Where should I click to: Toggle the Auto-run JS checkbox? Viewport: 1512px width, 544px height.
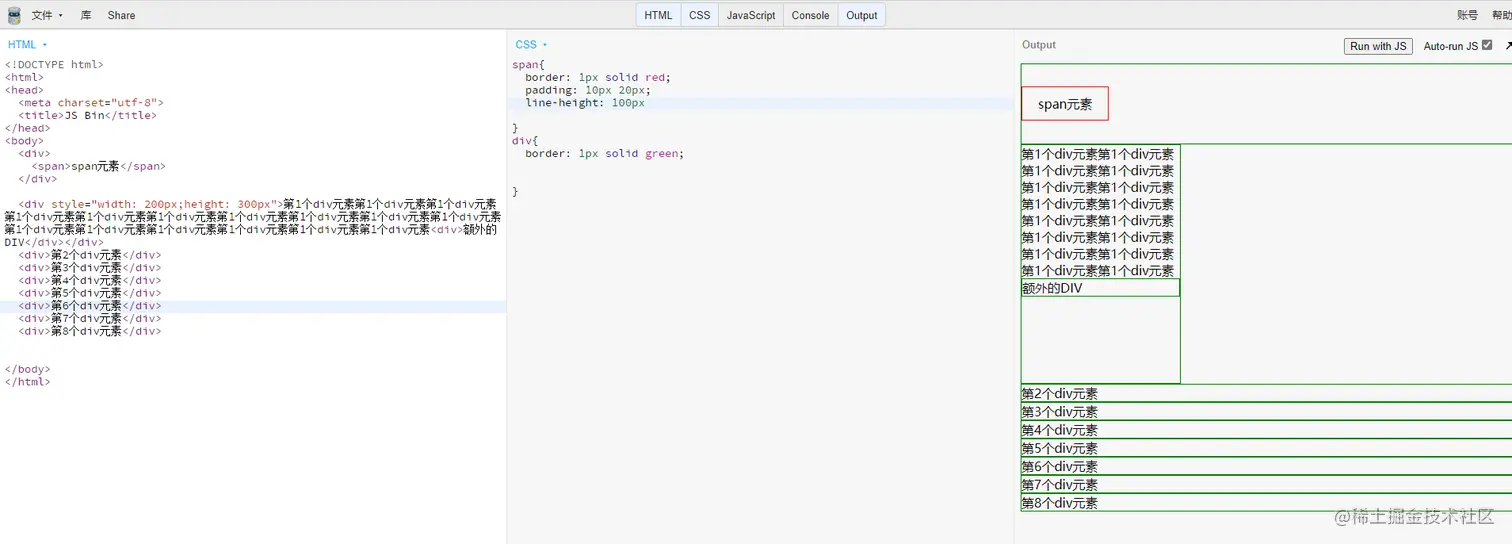[1487, 45]
